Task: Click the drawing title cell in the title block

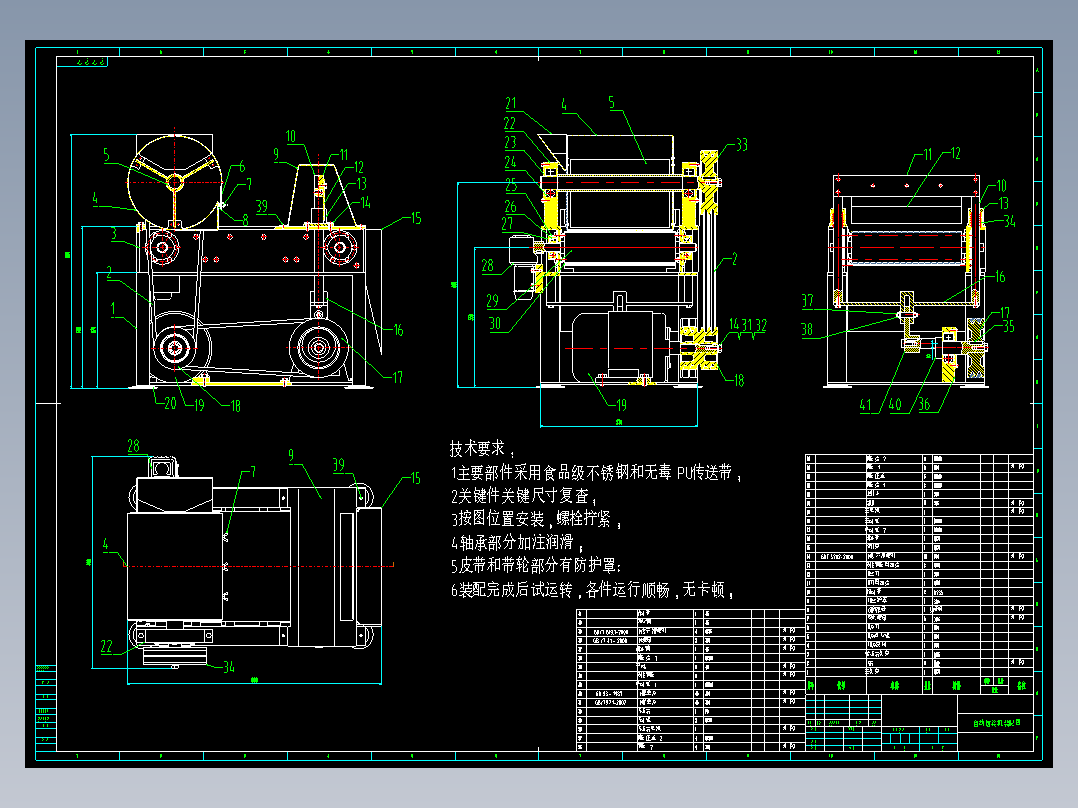Action: 996,723
